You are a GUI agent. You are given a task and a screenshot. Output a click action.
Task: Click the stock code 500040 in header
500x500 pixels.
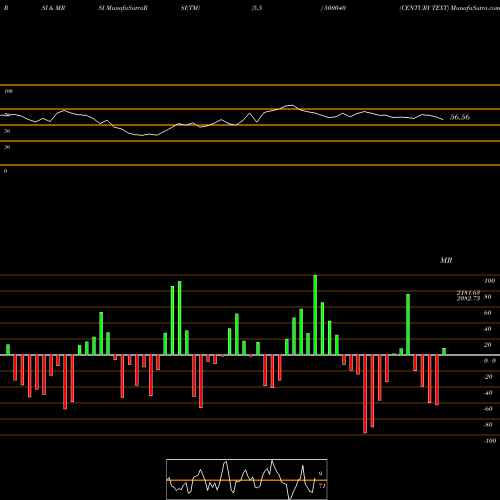click(335, 8)
